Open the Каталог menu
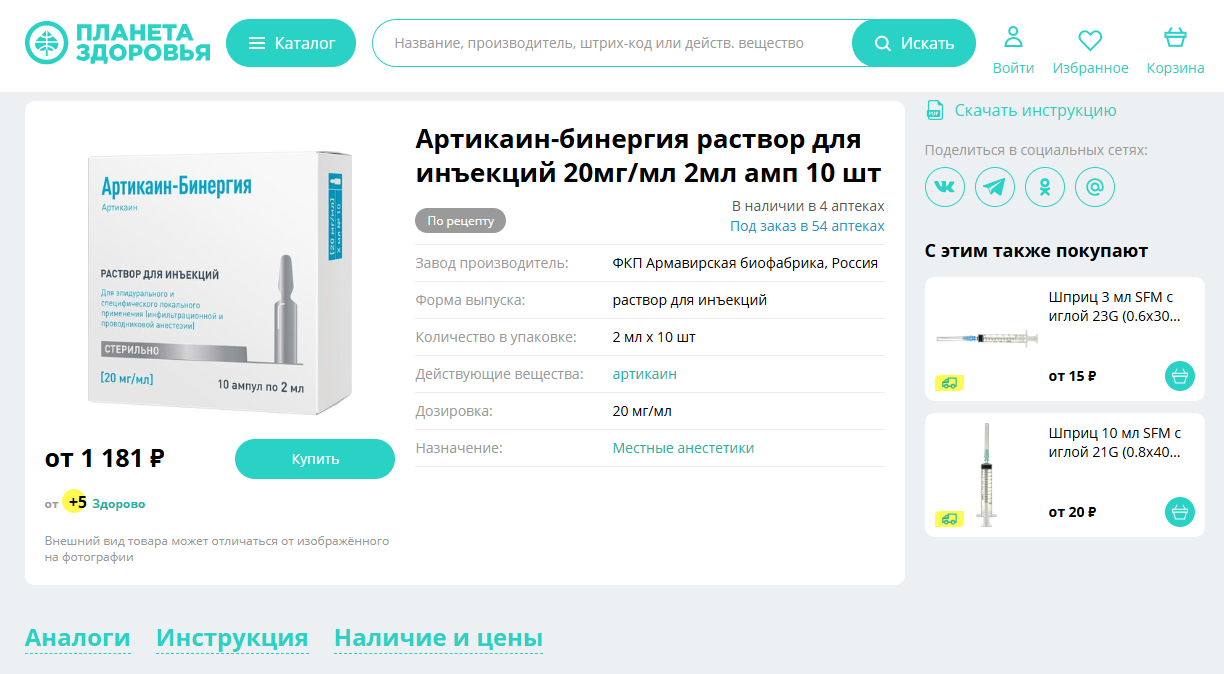Screen dimensions: 1224x674 (291, 43)
